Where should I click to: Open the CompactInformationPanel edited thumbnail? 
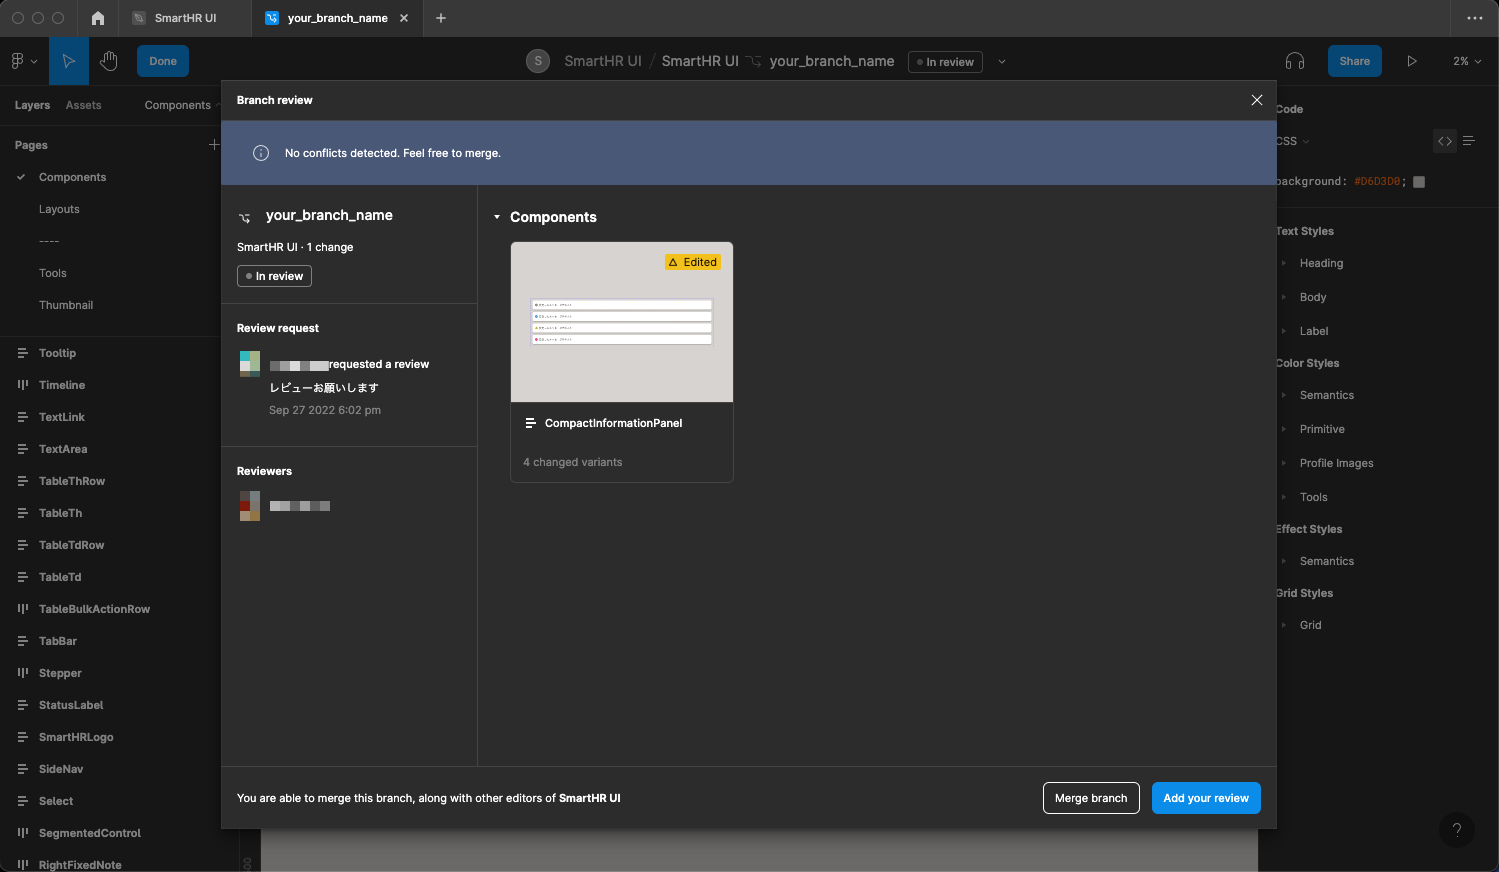pos(621,322)
